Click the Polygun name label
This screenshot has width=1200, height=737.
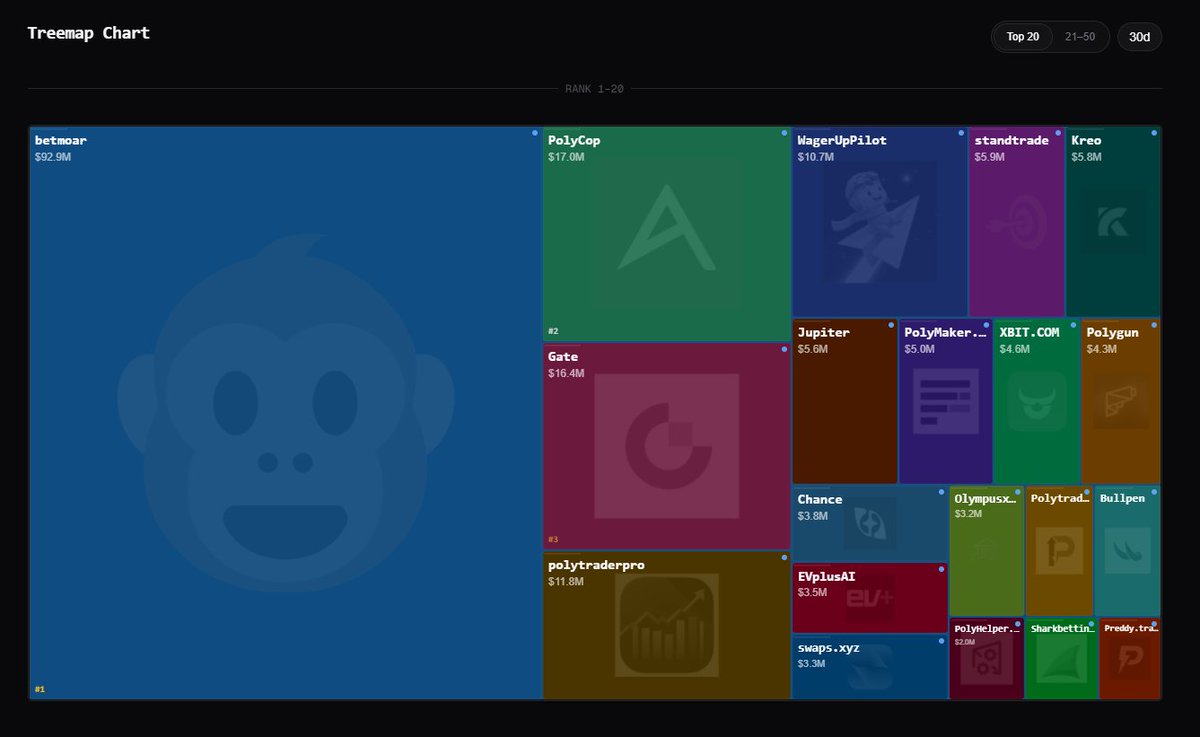(x=1113, y=333)
